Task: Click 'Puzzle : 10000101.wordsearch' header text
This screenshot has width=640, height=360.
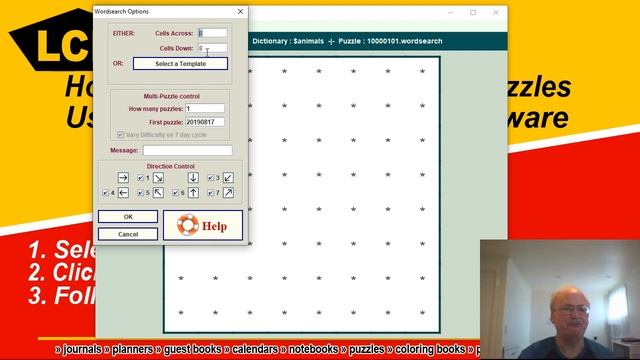Action: coord(390,41)
